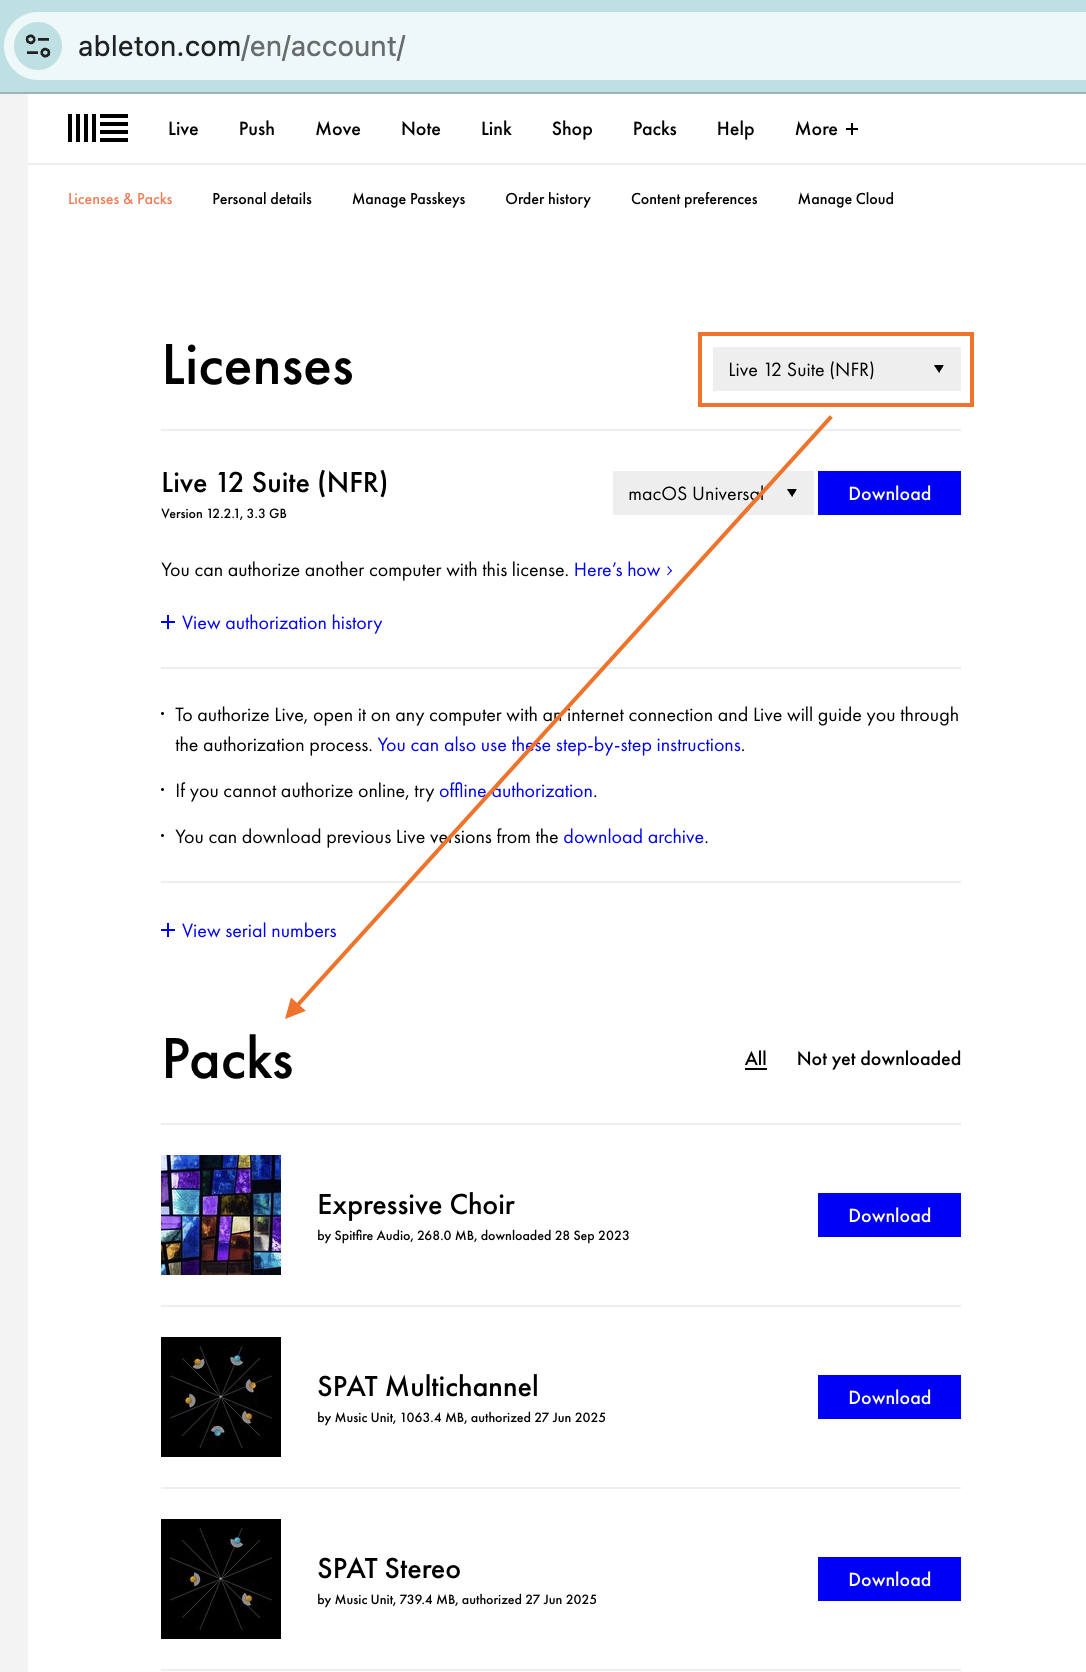Screen dimensions: 1086x1672
Task: Show All packs filter
Action: pyautogui.click(x=756, y=1059)
